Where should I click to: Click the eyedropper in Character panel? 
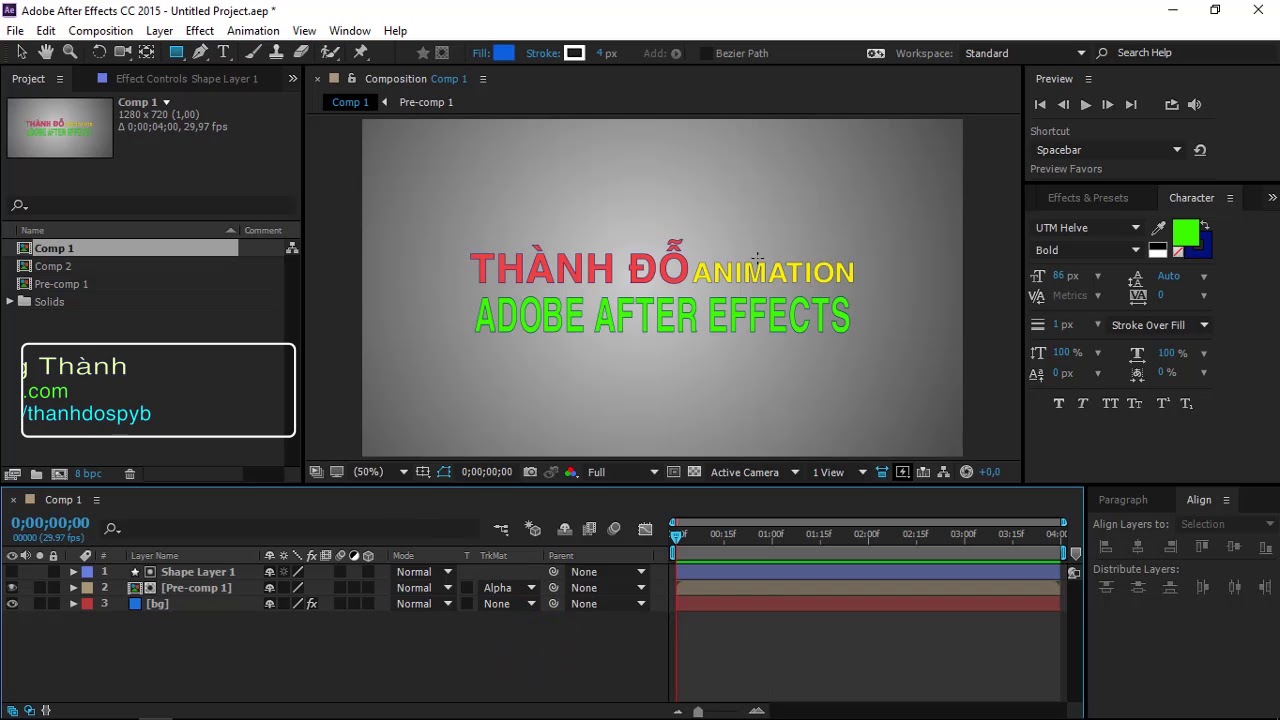(1159, 228)
